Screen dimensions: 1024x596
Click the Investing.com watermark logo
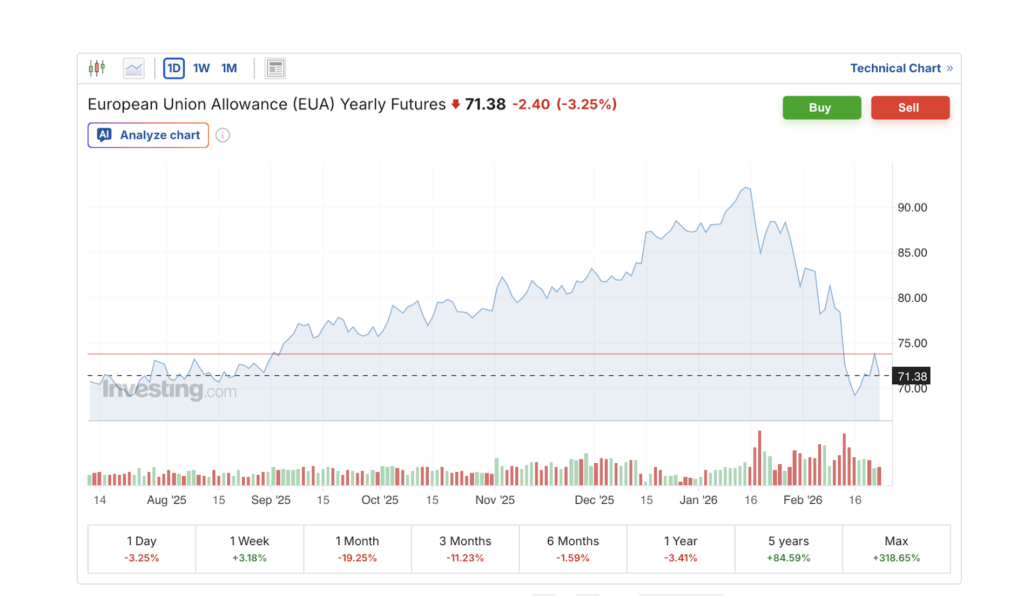168,390
